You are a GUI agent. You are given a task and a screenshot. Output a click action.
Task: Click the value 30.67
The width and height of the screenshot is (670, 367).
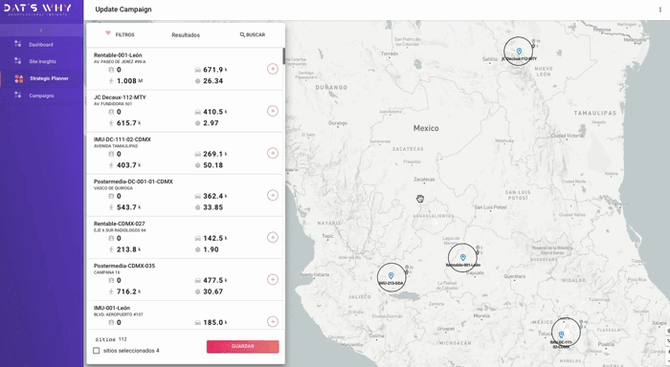pyautogui.click(x=213, y=291)
